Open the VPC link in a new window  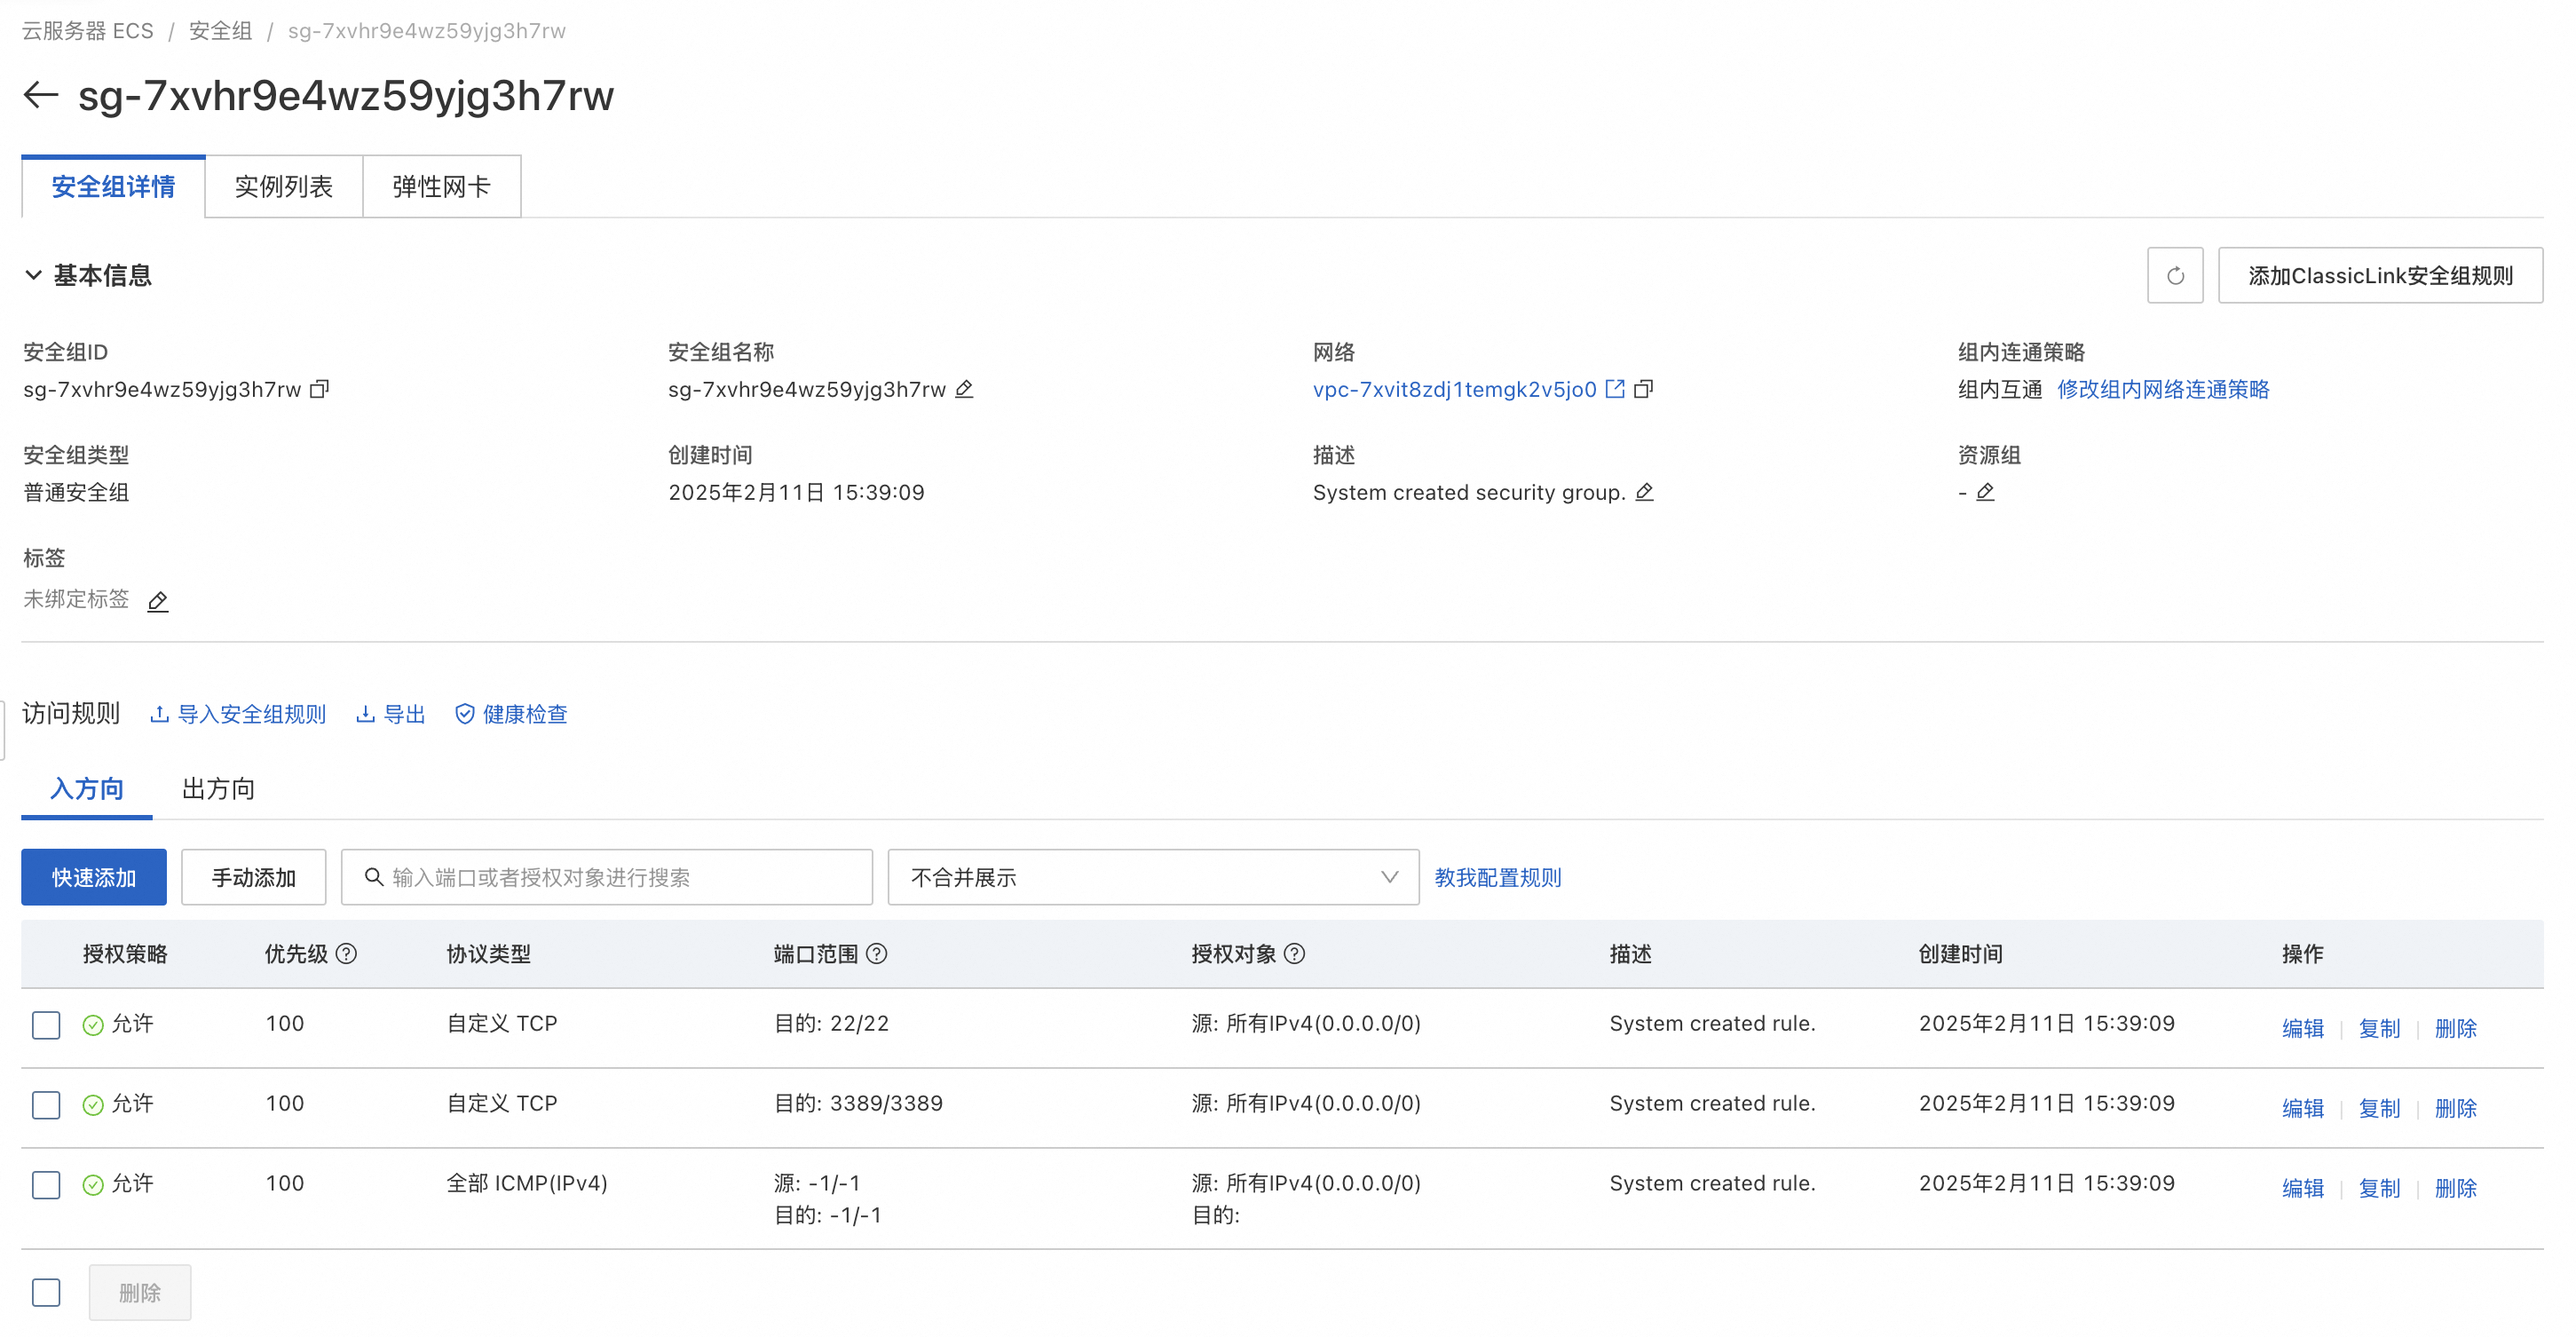coord(1614,389)
